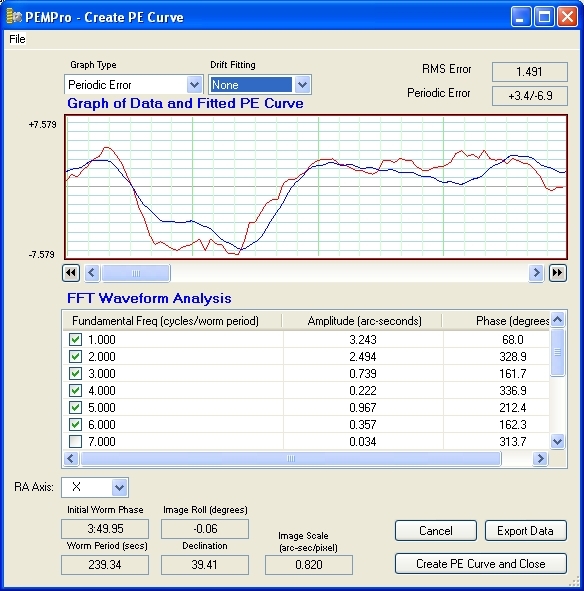Screen dimensions: 584x591
Task: Click amplitude value 0.034
Action: point(363,441)
